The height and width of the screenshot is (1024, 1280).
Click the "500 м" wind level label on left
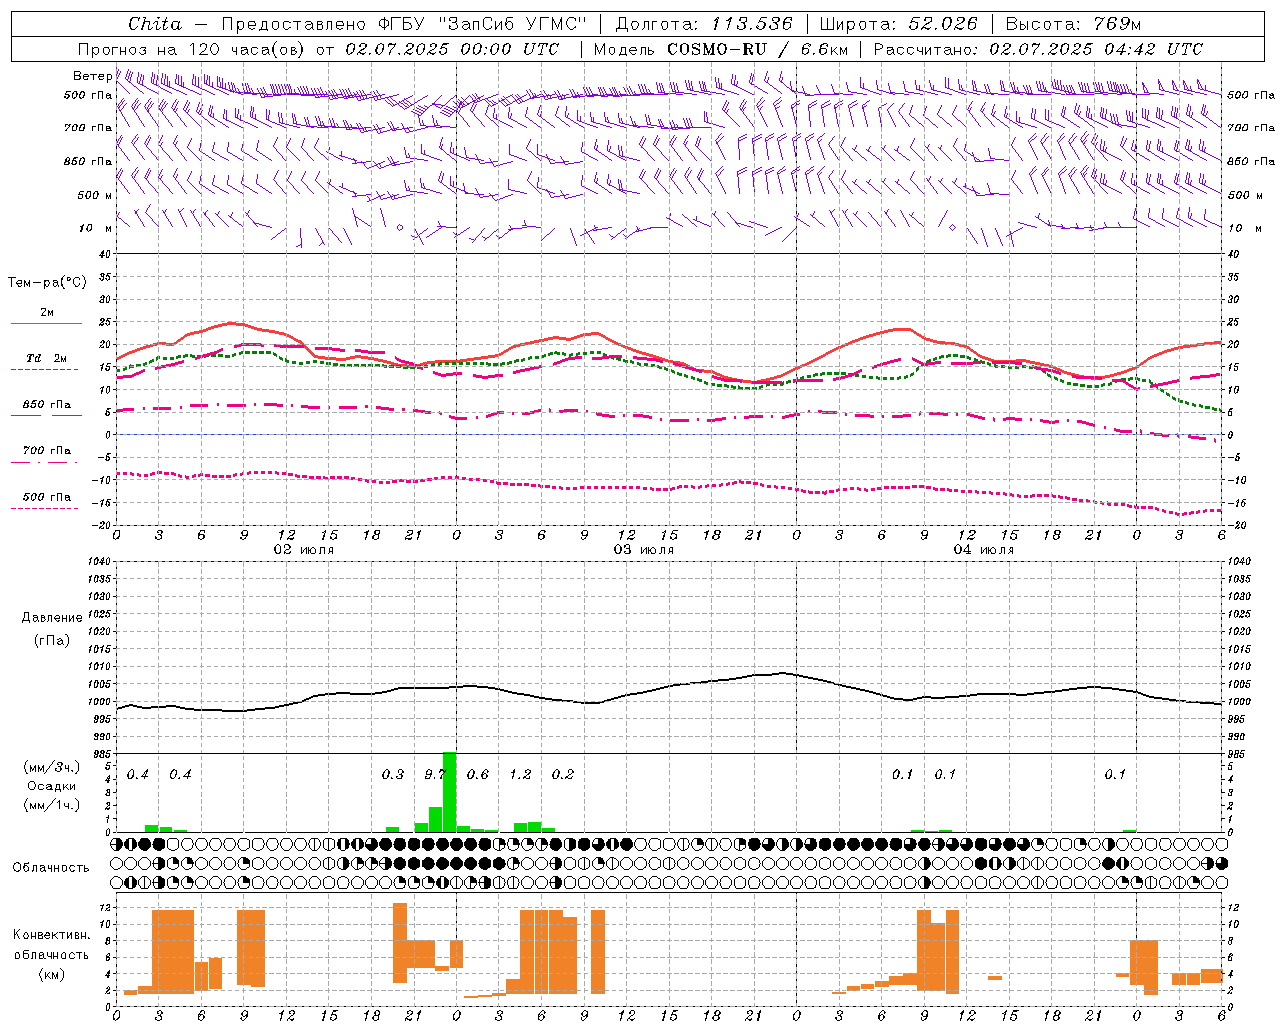[x=94, y=195]
